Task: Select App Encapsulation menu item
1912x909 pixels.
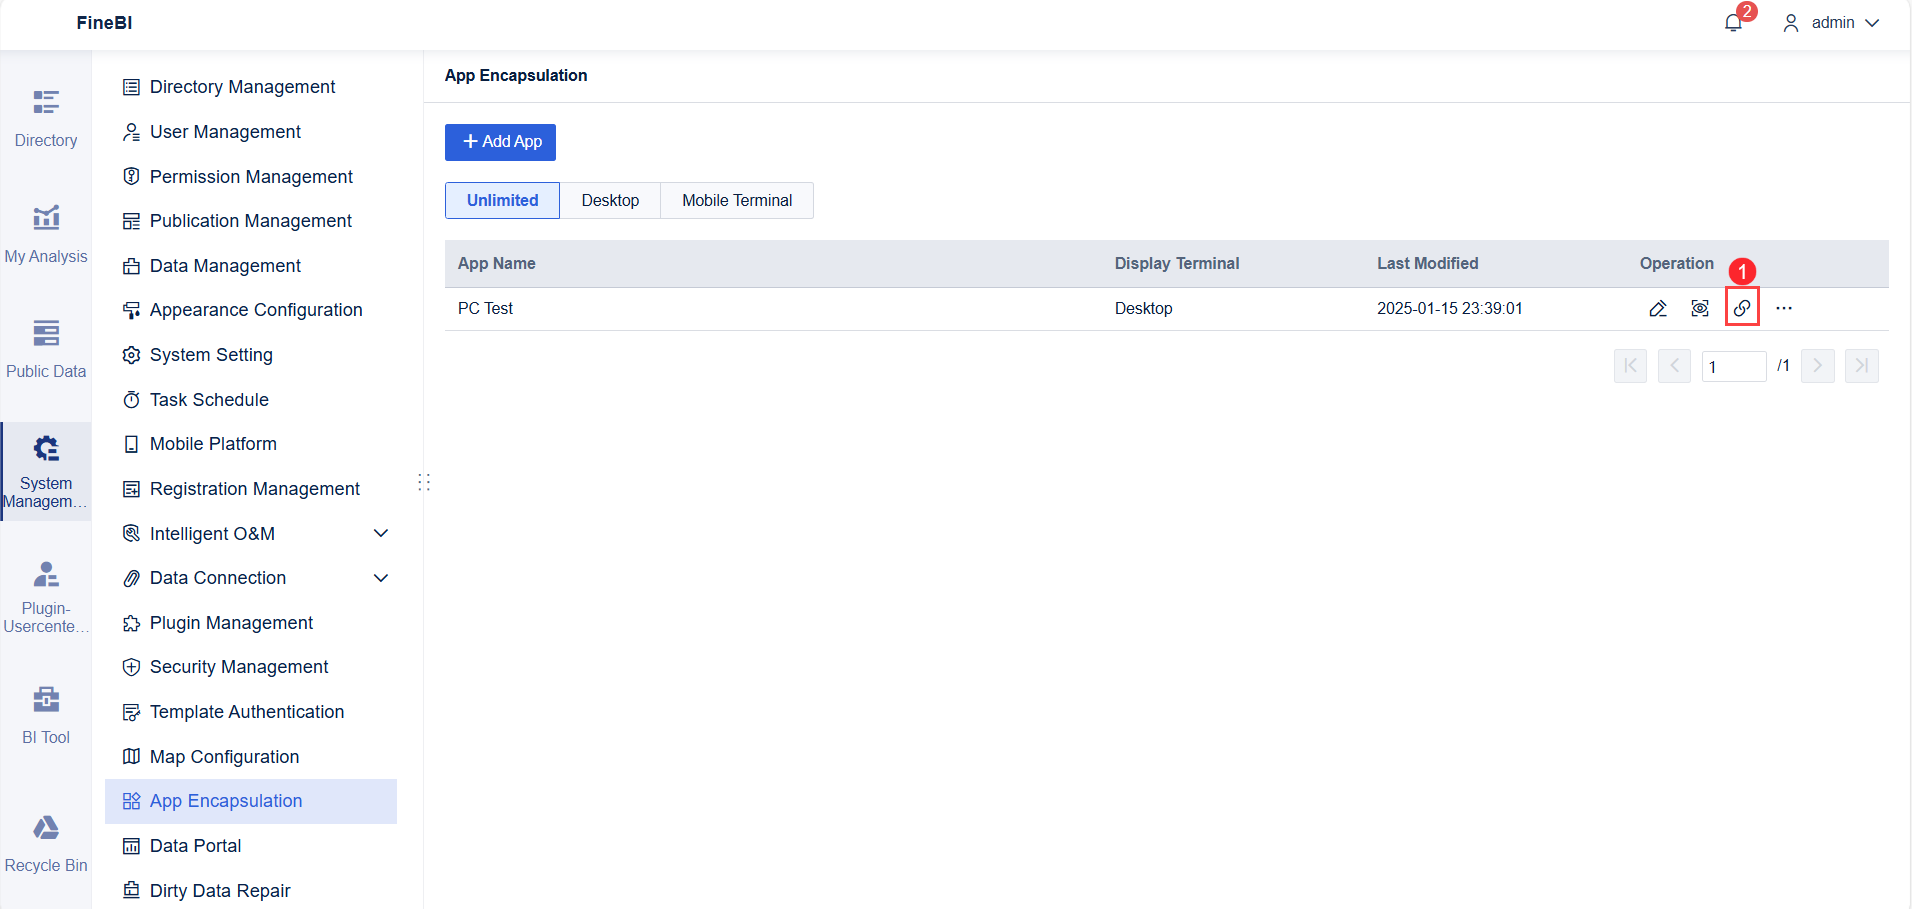Action: (251, 801)
